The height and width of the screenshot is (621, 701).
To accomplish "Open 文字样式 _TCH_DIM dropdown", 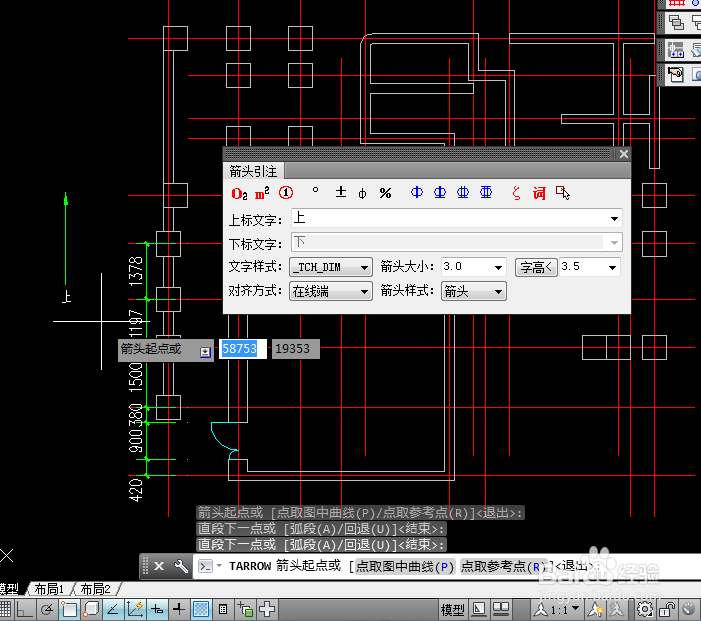I will [331, 267].
